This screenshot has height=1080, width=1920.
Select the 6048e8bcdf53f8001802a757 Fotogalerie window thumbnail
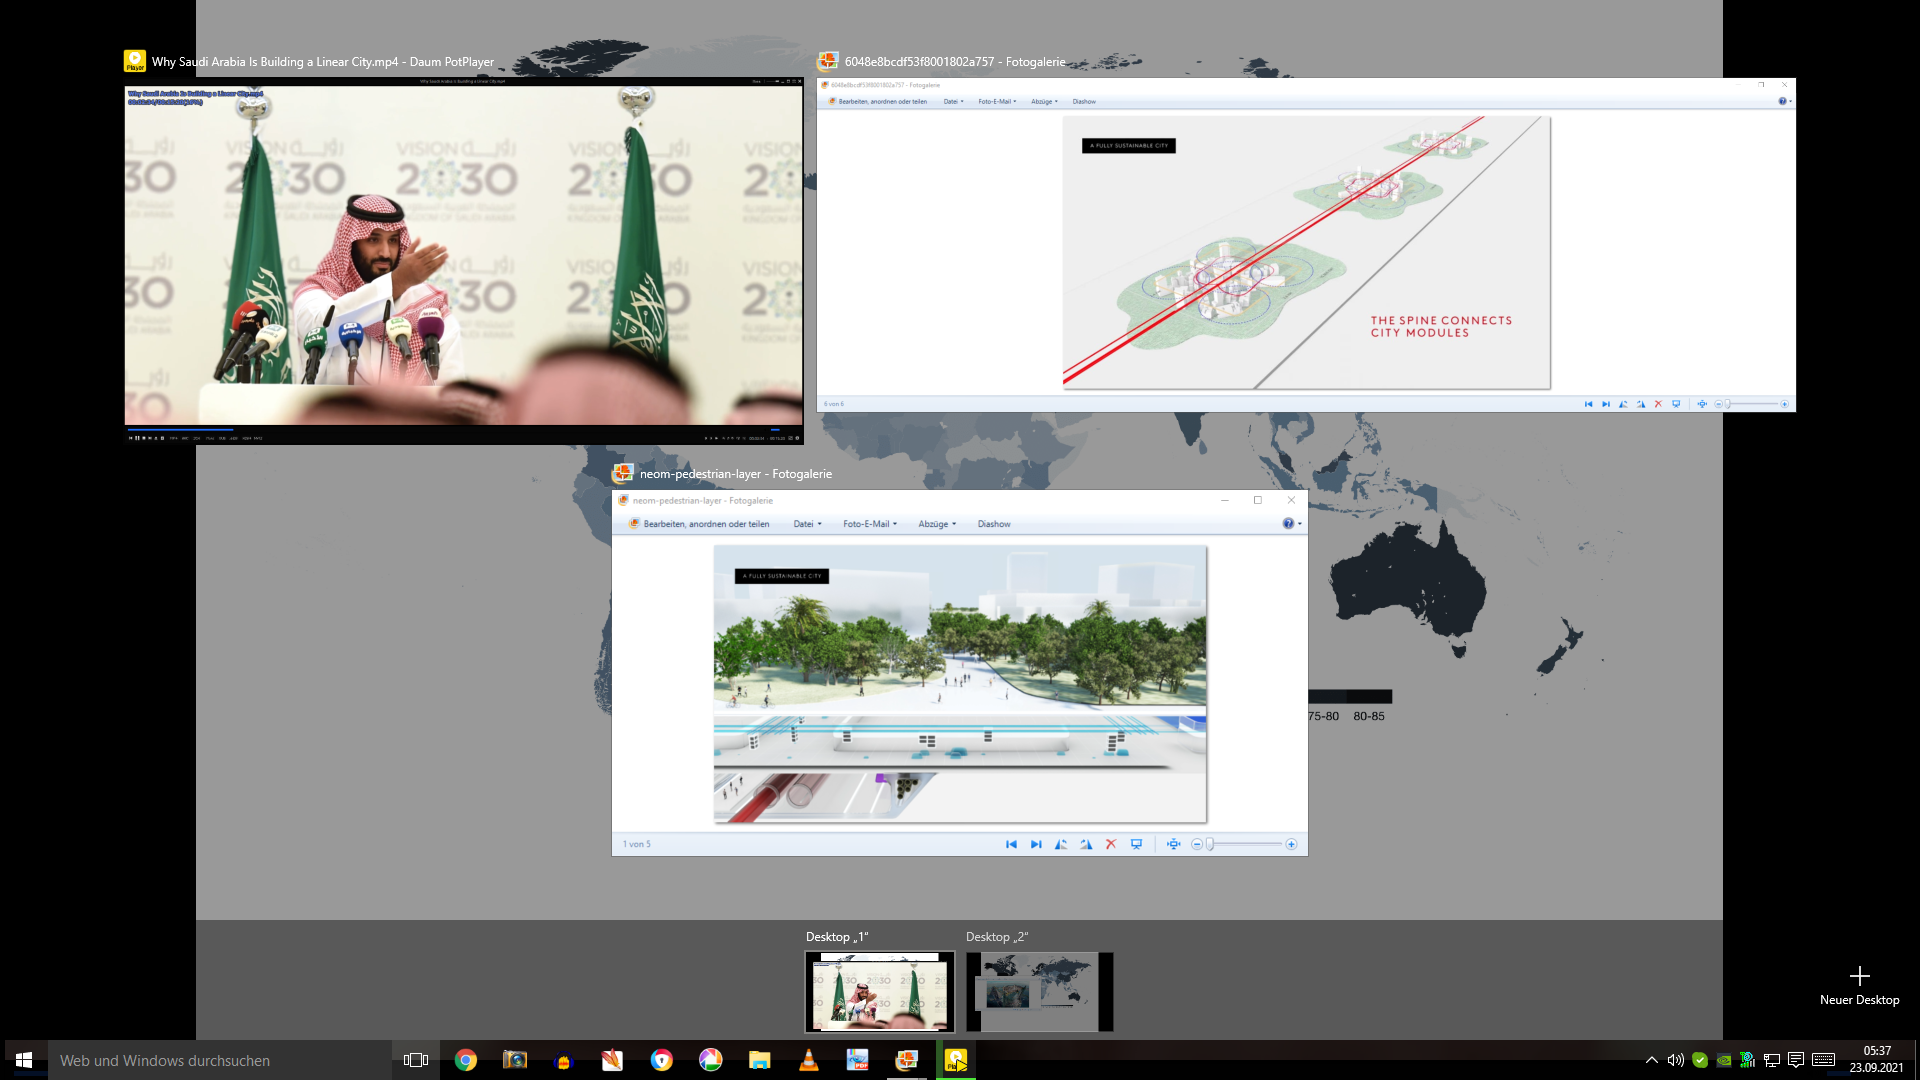(1306, 245)
